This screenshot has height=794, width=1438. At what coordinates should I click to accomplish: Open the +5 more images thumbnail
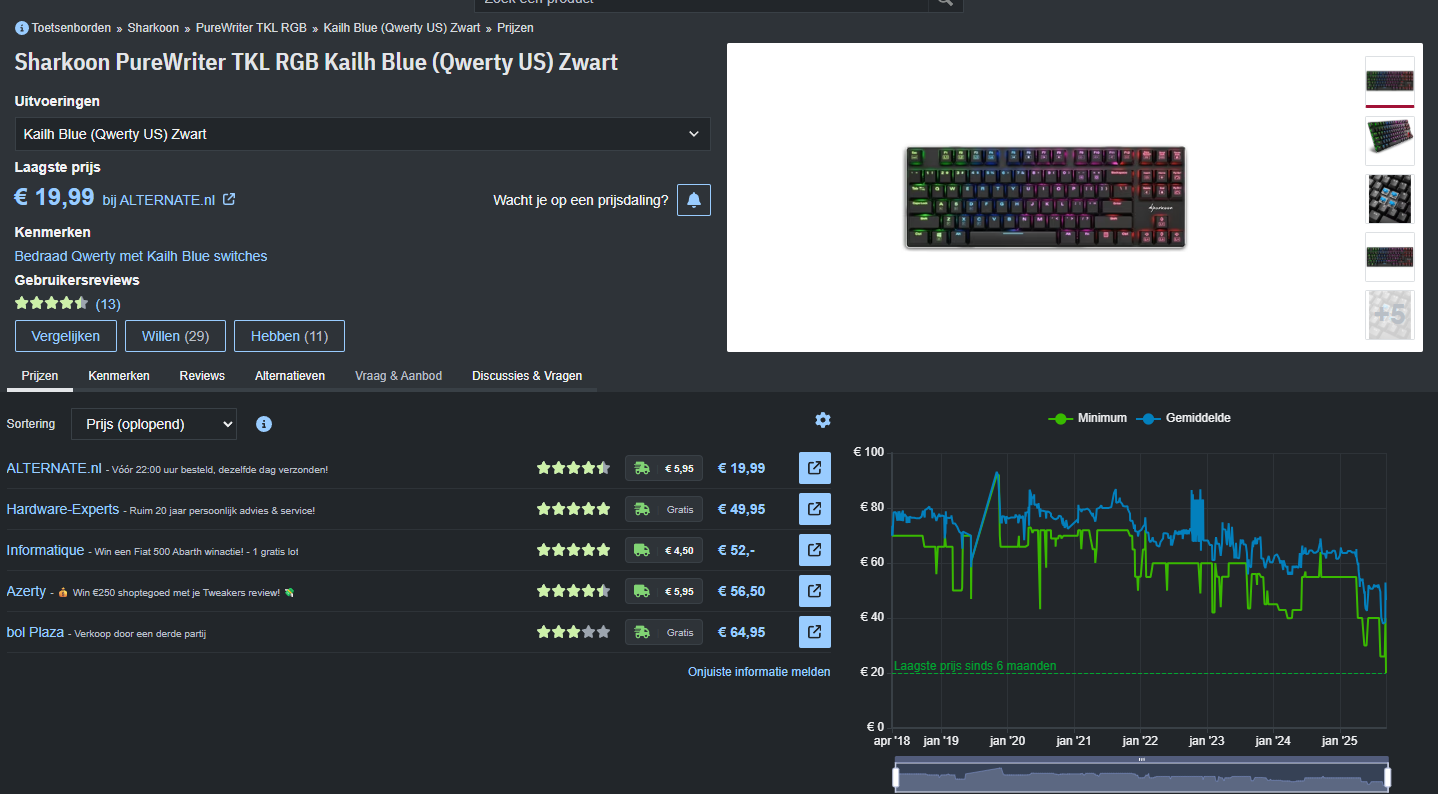[1390, 315]
